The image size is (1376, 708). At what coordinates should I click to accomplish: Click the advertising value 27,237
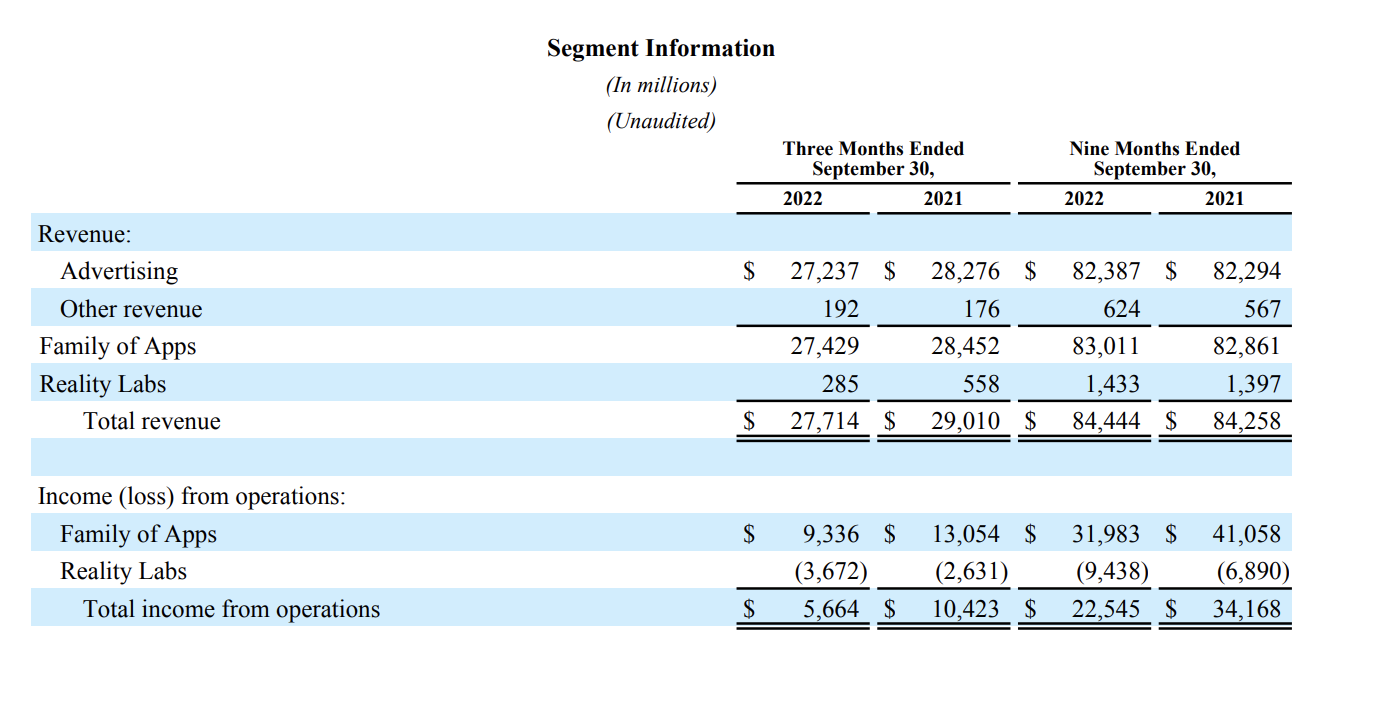point(824,272)
